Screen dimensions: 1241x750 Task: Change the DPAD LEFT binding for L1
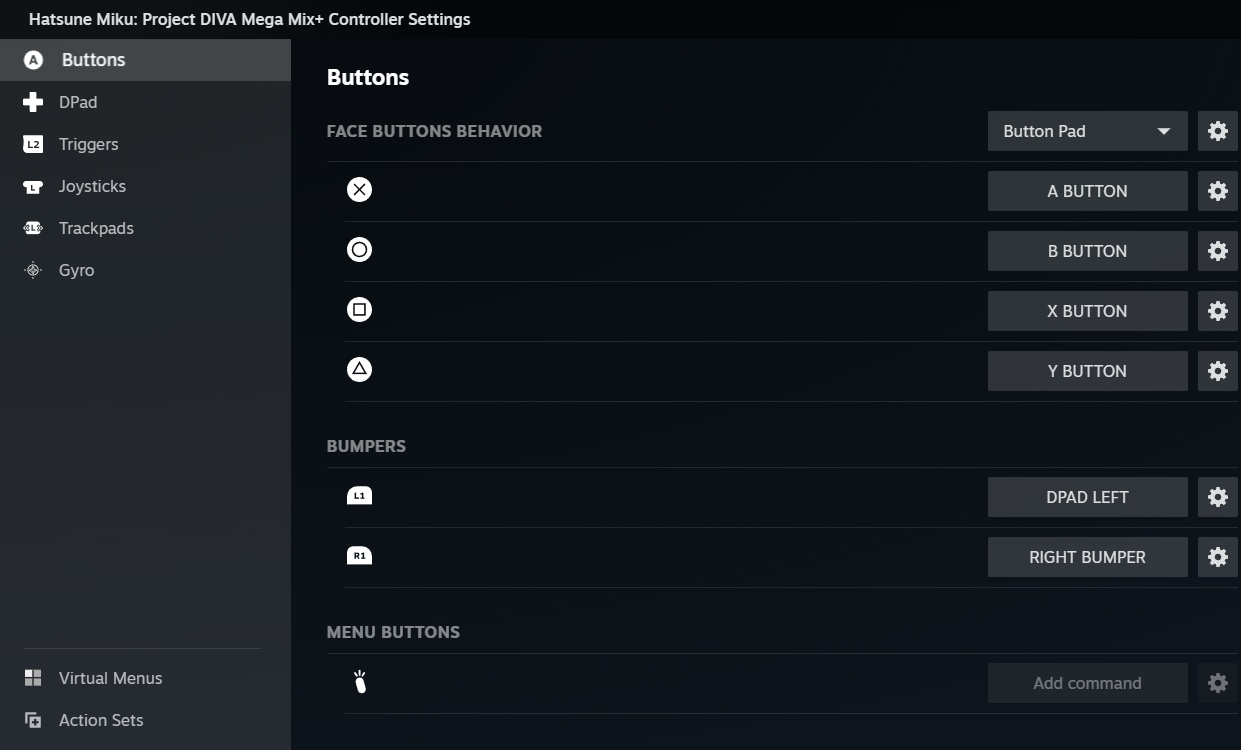pos(1087,497)
